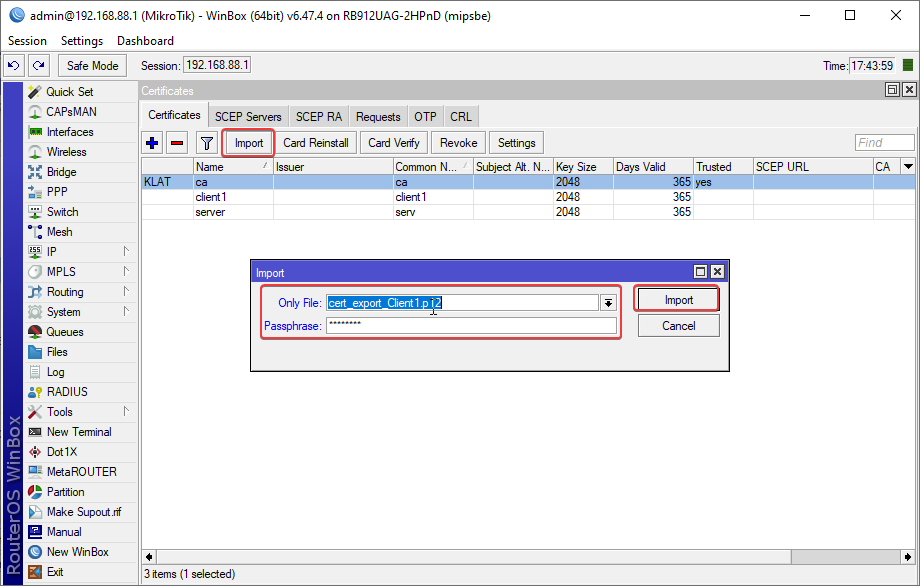Click the Revoke button
This screenshot has width=920, height=586.
pos(459,143)
